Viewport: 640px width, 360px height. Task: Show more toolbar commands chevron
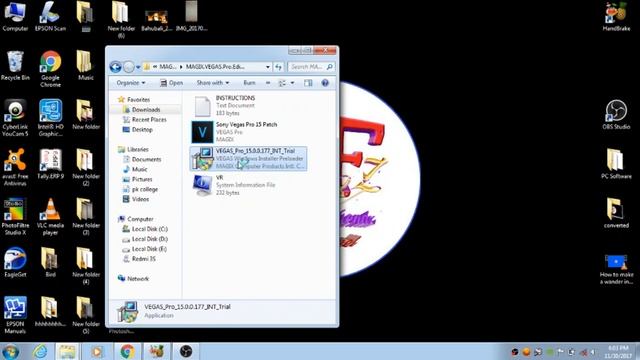[268, 83]
